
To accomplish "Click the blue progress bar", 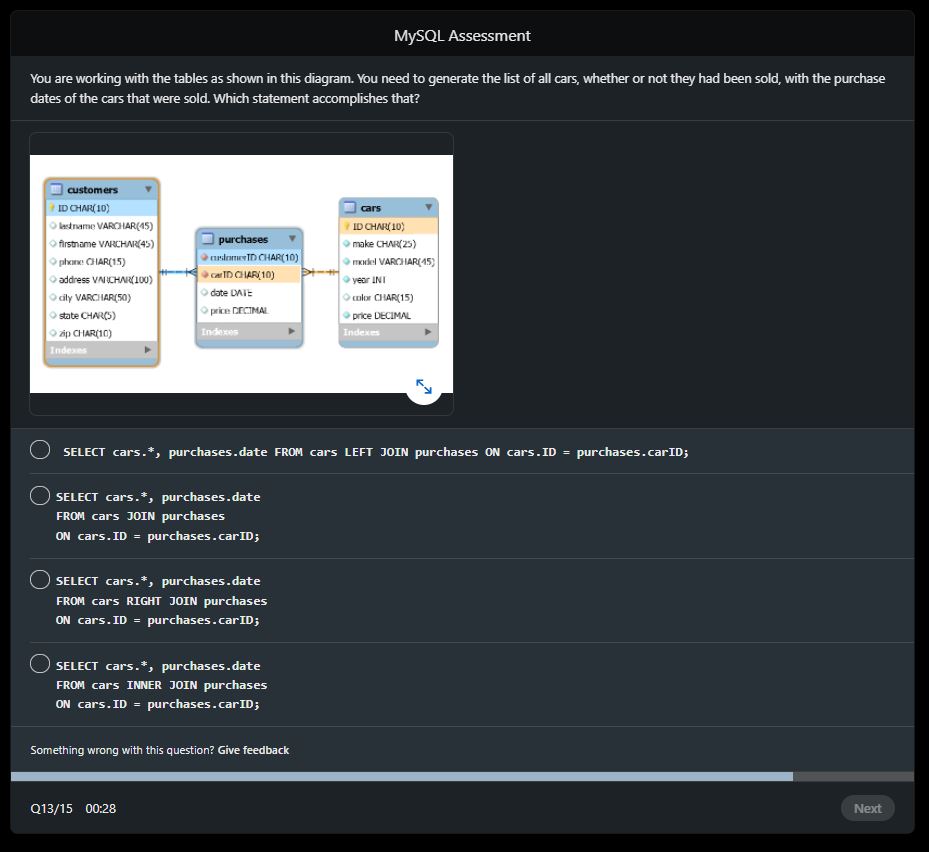I will tap(400, 775).
